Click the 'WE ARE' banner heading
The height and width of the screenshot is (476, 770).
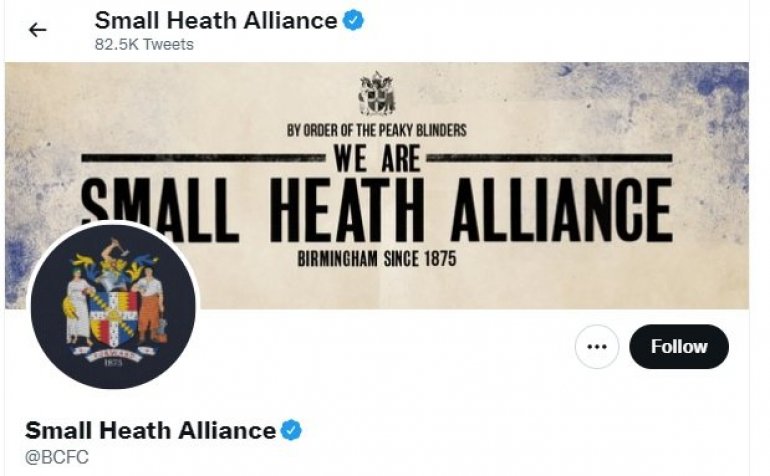(x=377, y=158)
